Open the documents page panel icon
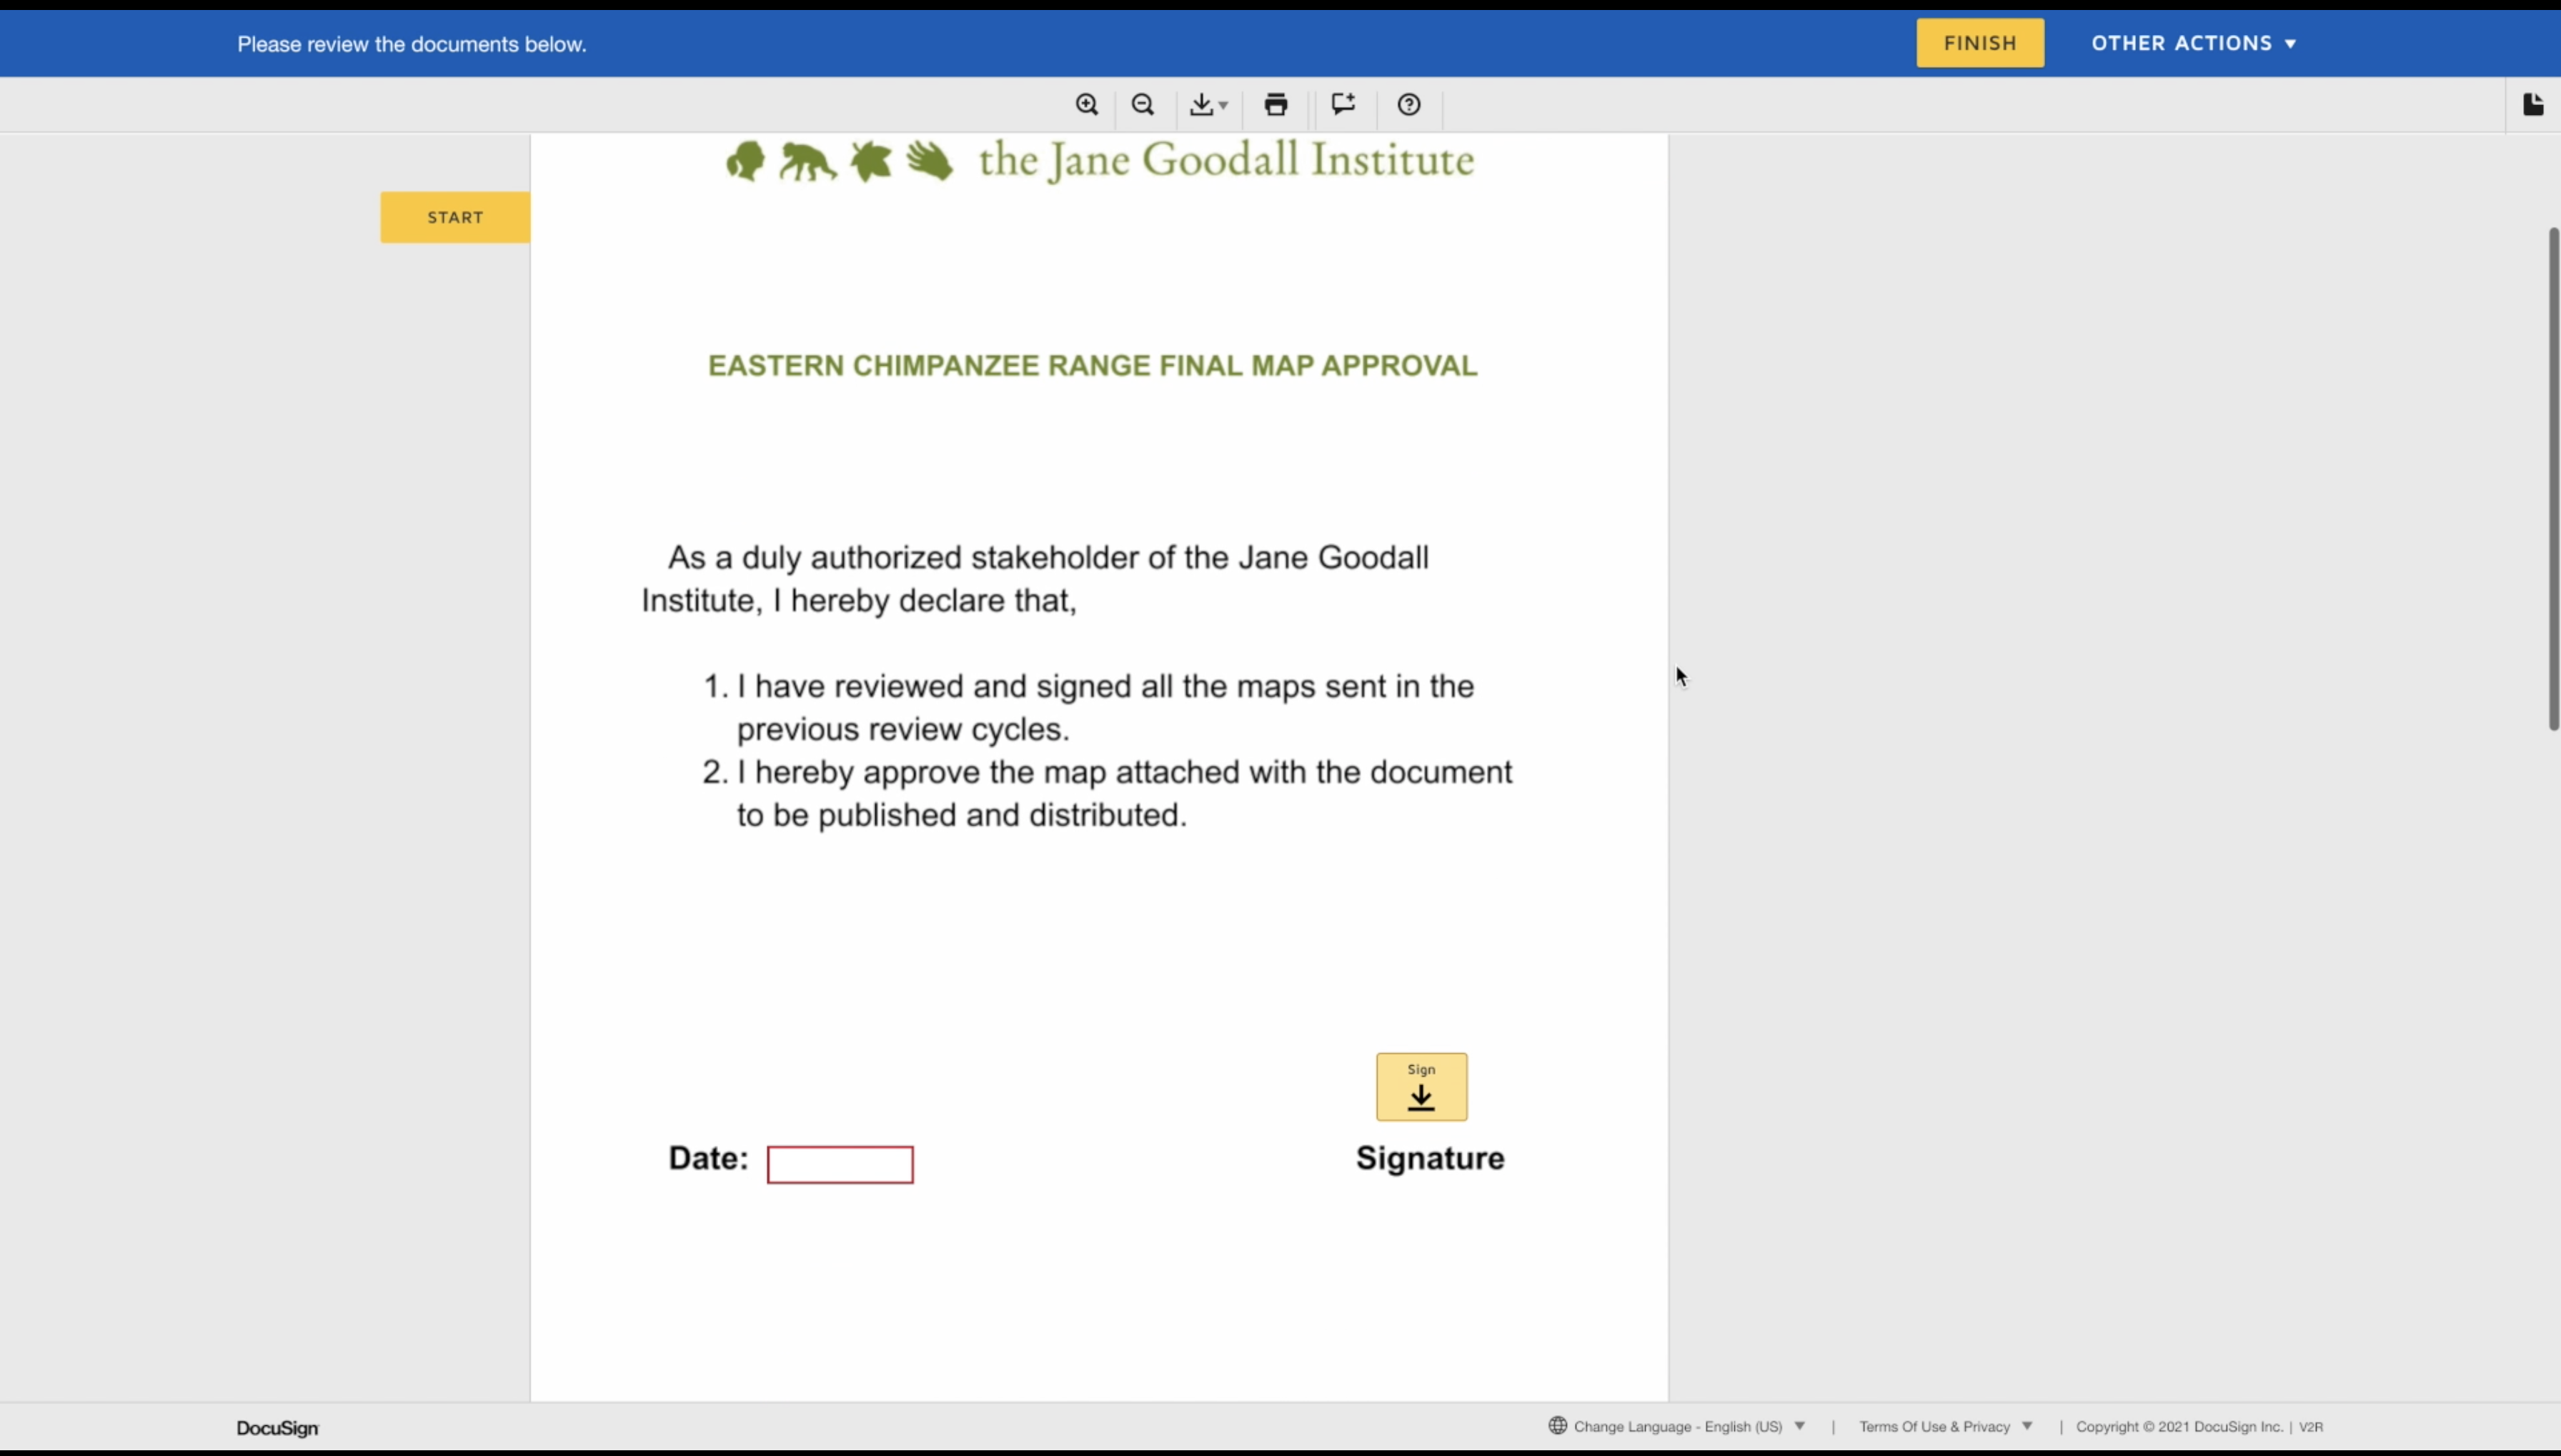This screenshot has height=1456, width=2561. [x=2532, y=105]
